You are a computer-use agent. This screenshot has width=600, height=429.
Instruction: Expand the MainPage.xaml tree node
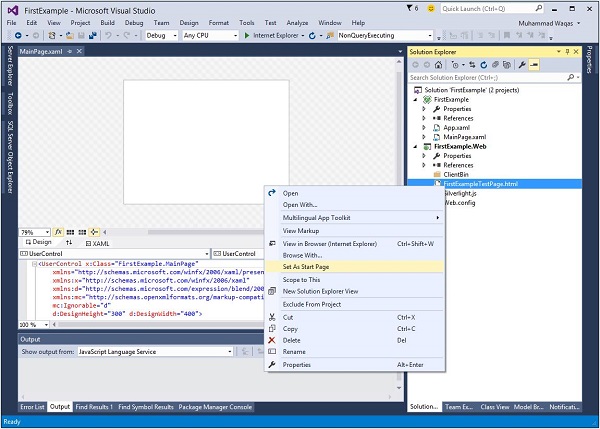point(424,135)
